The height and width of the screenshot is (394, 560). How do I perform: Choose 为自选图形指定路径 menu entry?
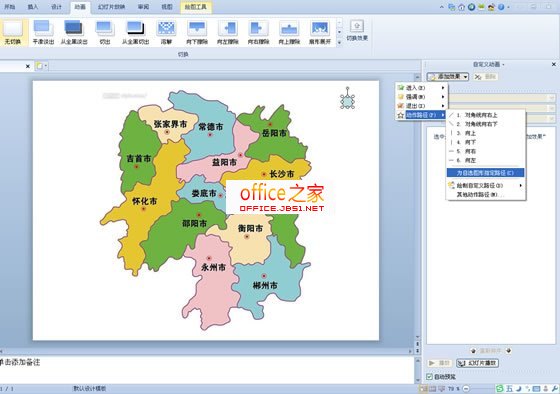(485, 173)
